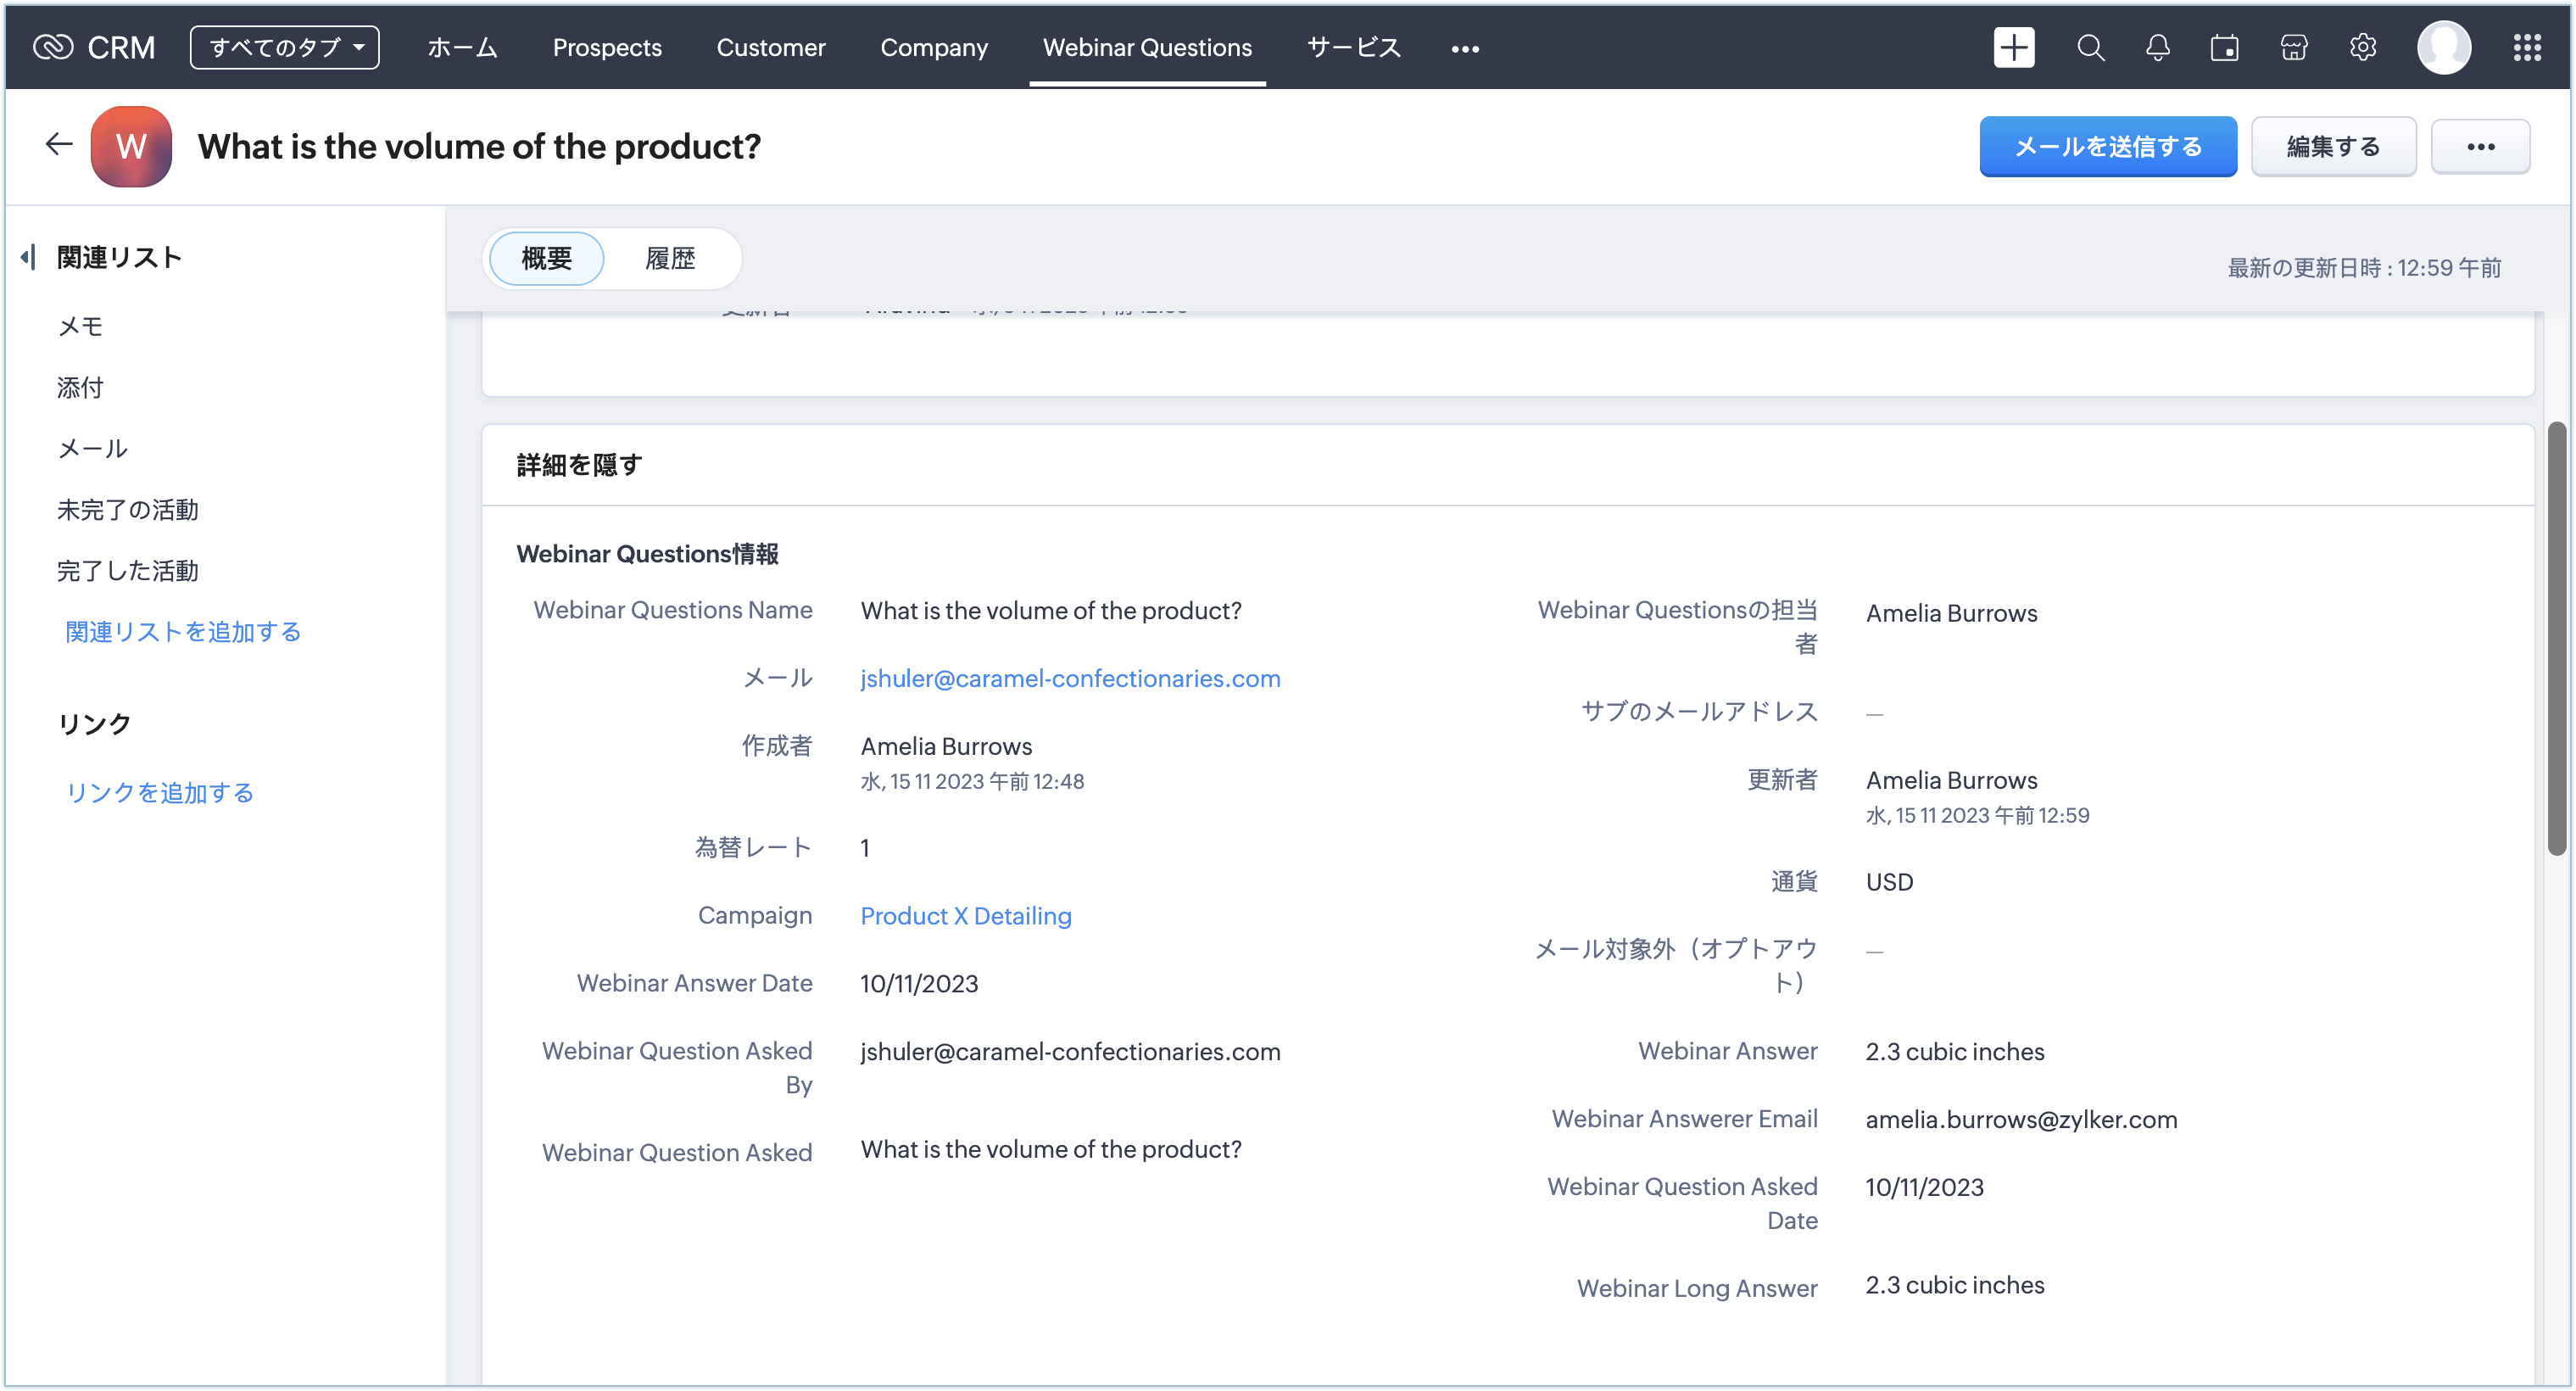Open search with the magnifier icon
The width and height of the screenshot is (2576, 1391).
point(2090,47)
